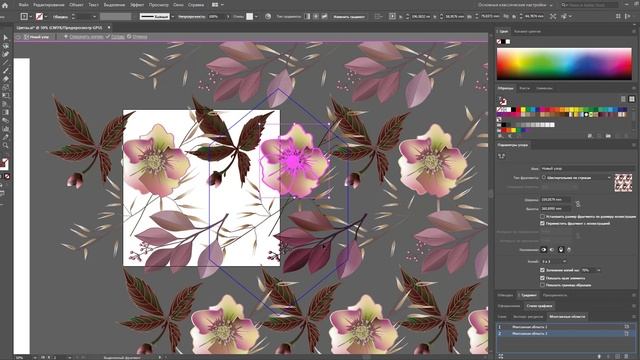Choose the top in front overlap icon
This screenshot has height=360, width=640.
click(561, 249)
